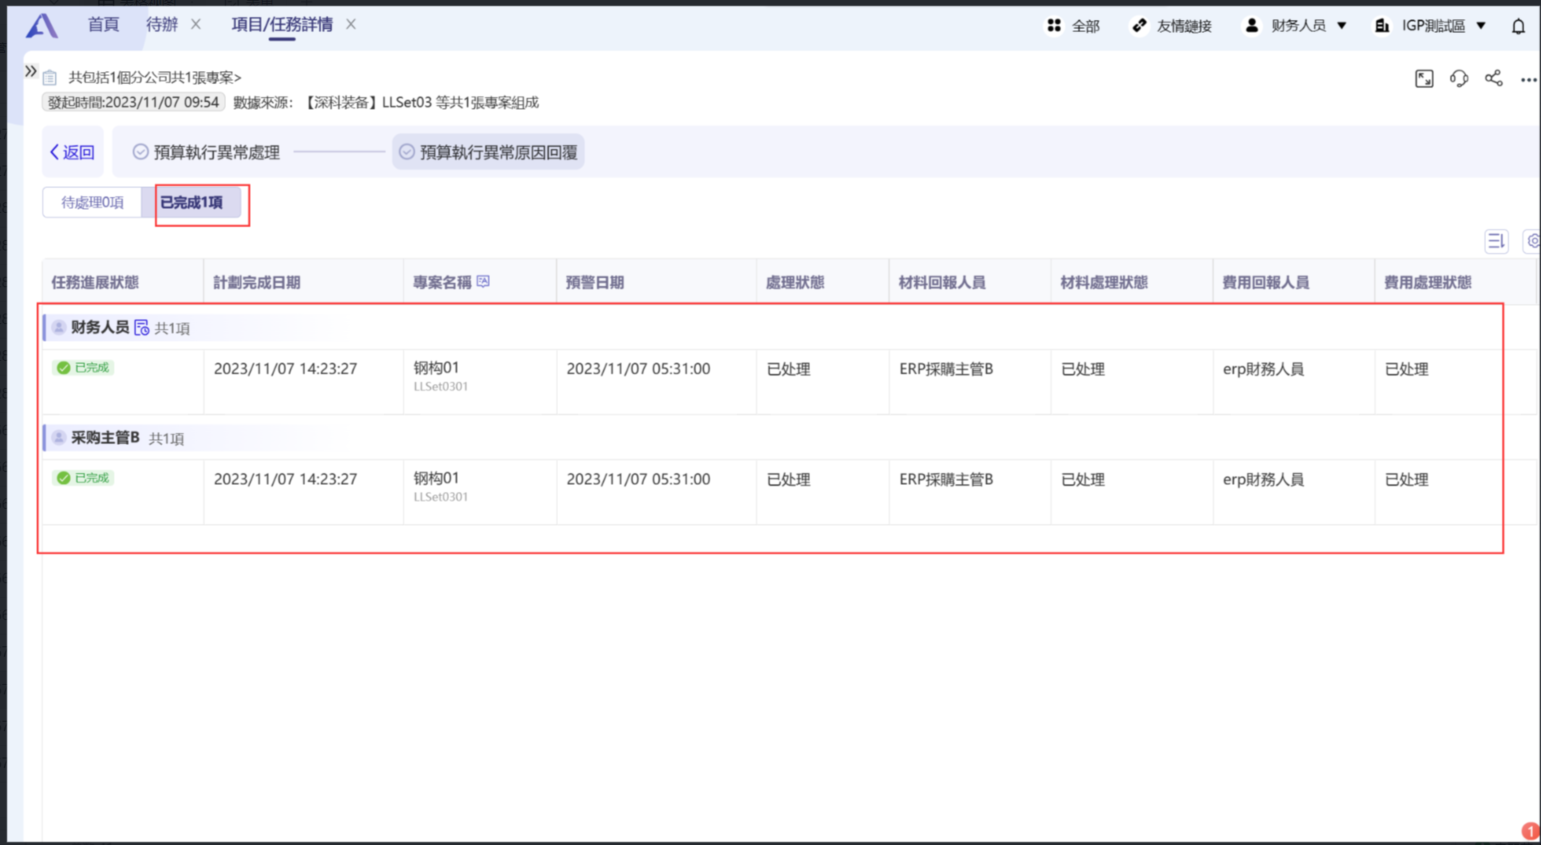Click the 費用回報人員 column header
The image size is (1541, 845).
tap(1266, 282)
